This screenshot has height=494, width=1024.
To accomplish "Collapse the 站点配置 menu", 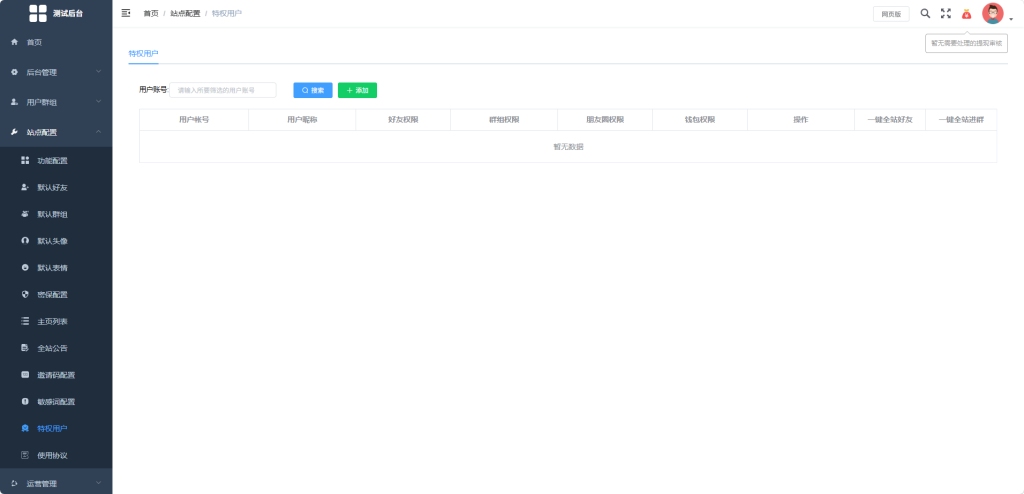I will pos(56,133).
